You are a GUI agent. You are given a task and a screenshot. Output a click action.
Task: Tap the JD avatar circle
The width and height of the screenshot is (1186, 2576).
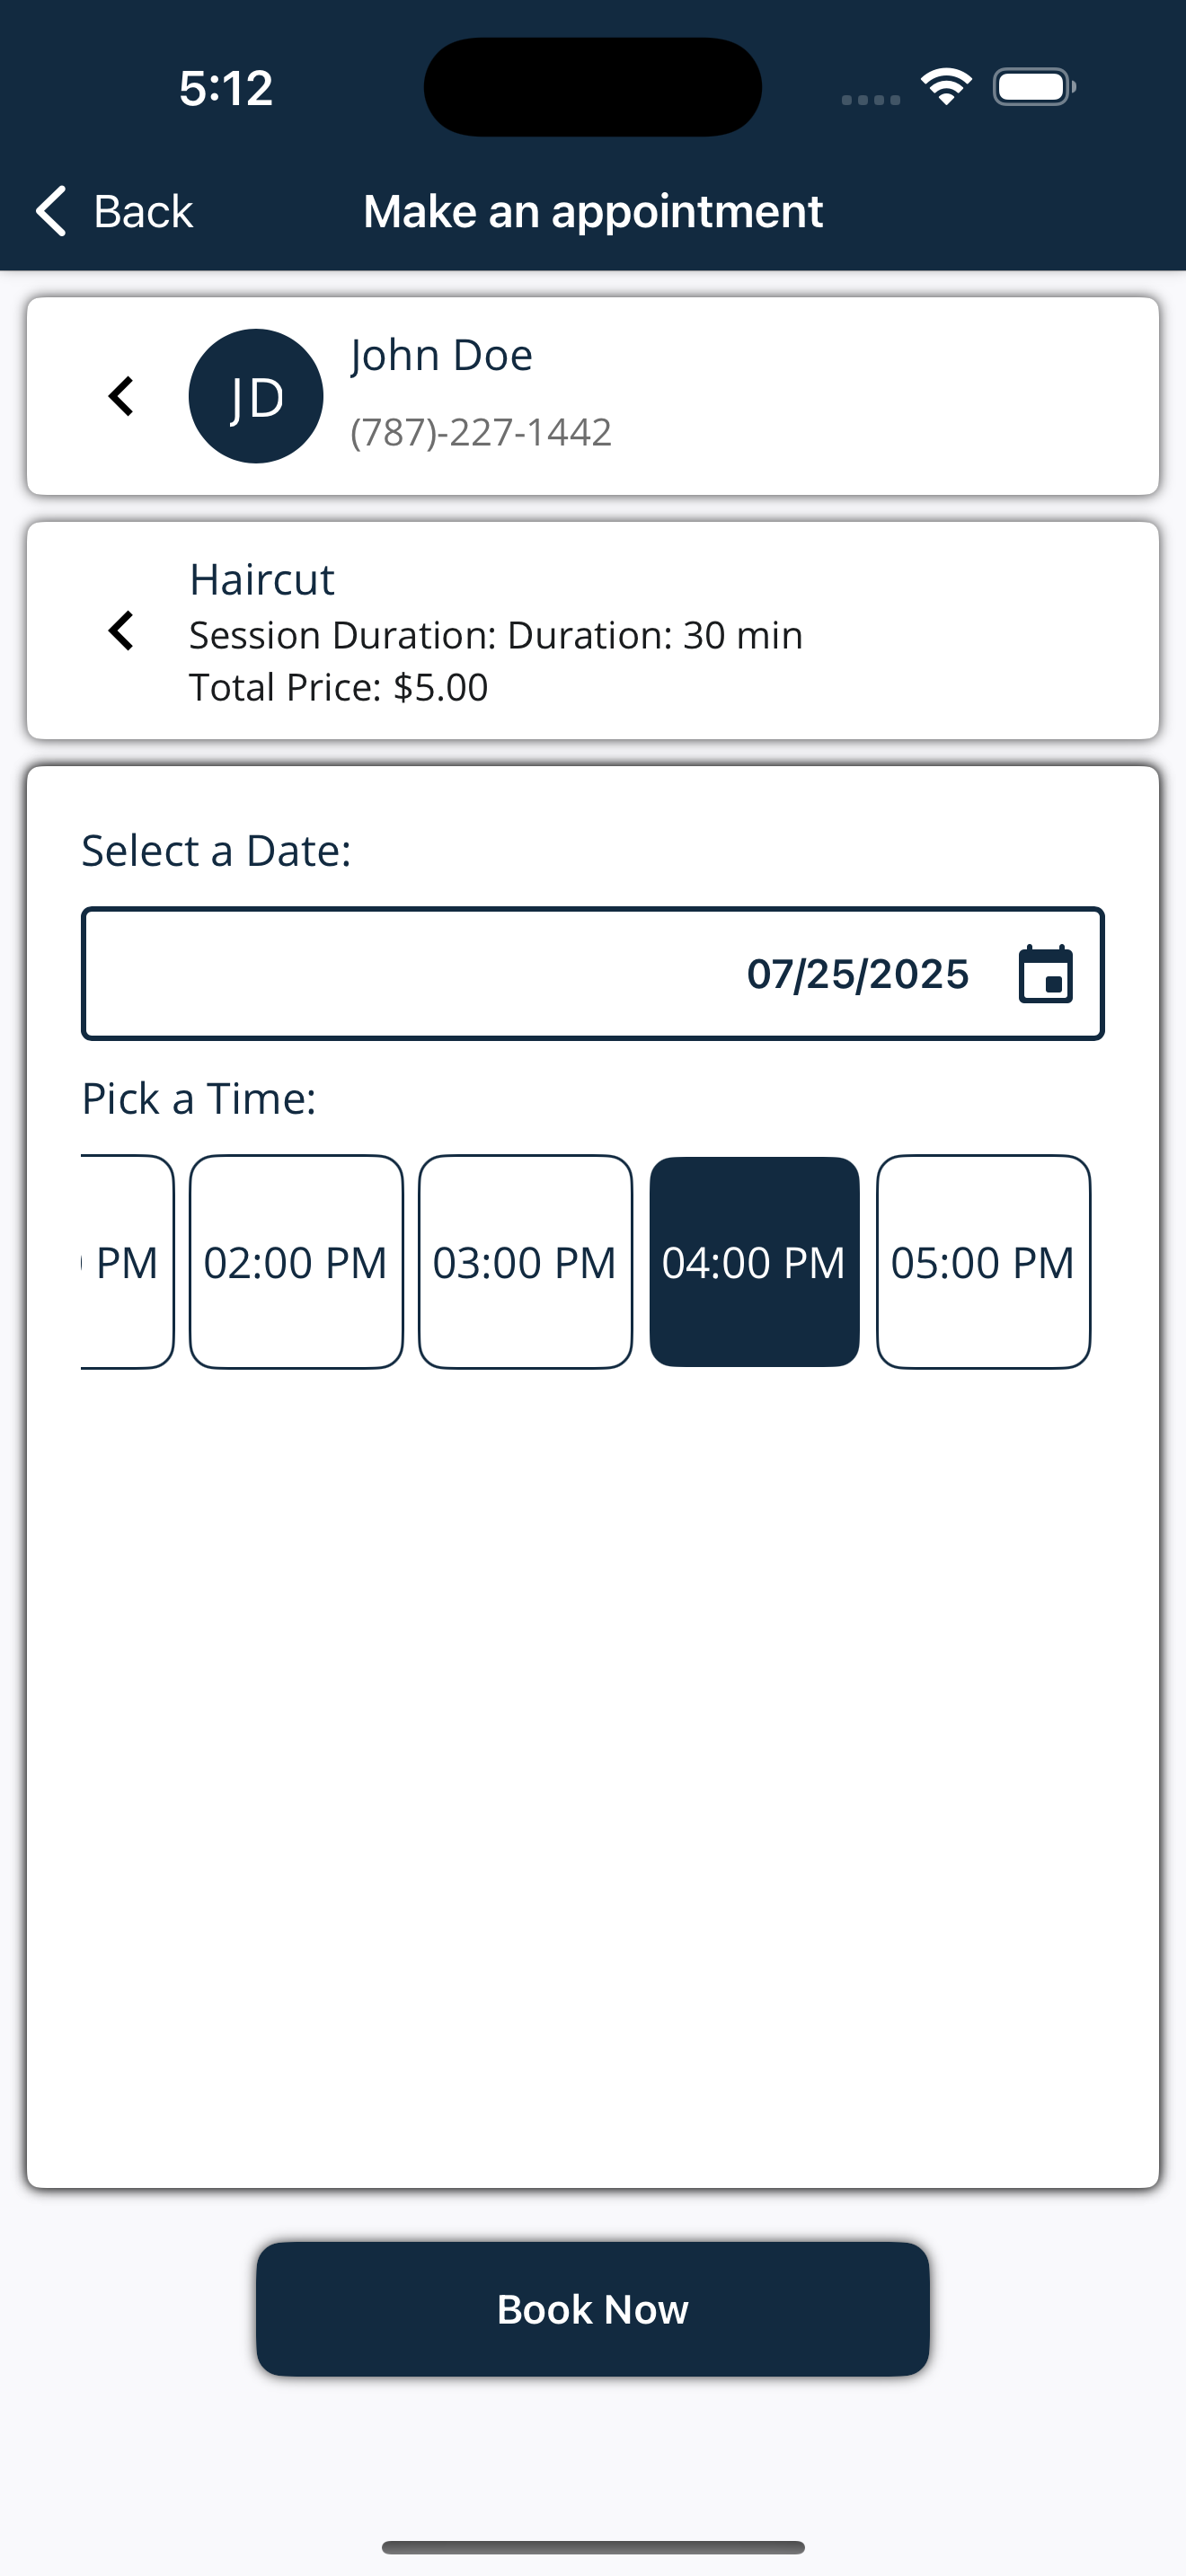[256, 396]
